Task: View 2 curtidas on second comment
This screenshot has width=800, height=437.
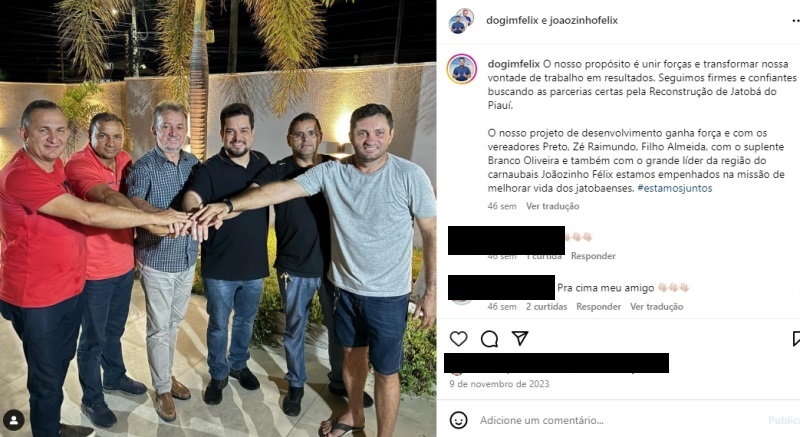Action: (546, 306)
